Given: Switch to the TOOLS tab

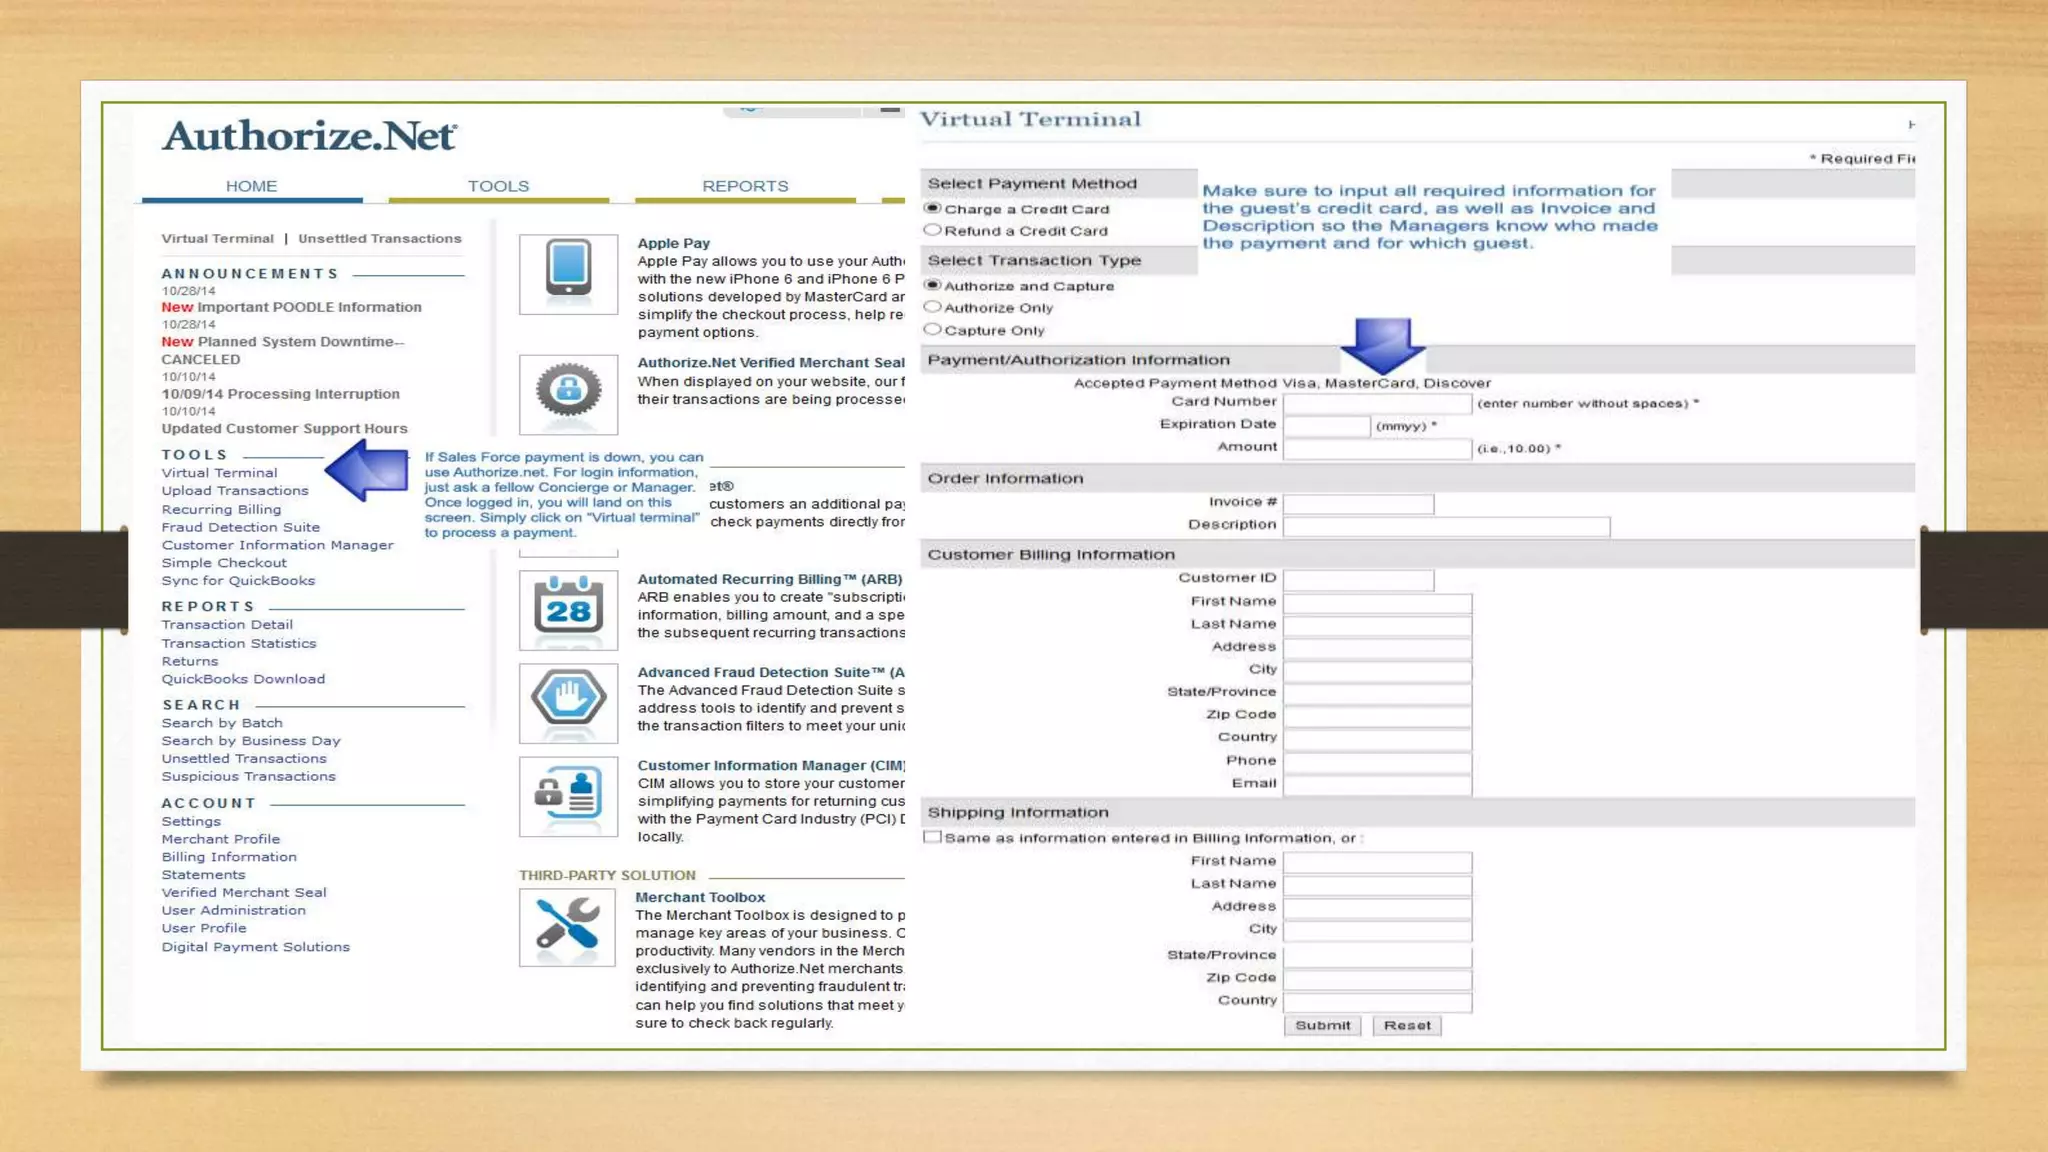Looking at the screenshot, I should pos(498,186).
